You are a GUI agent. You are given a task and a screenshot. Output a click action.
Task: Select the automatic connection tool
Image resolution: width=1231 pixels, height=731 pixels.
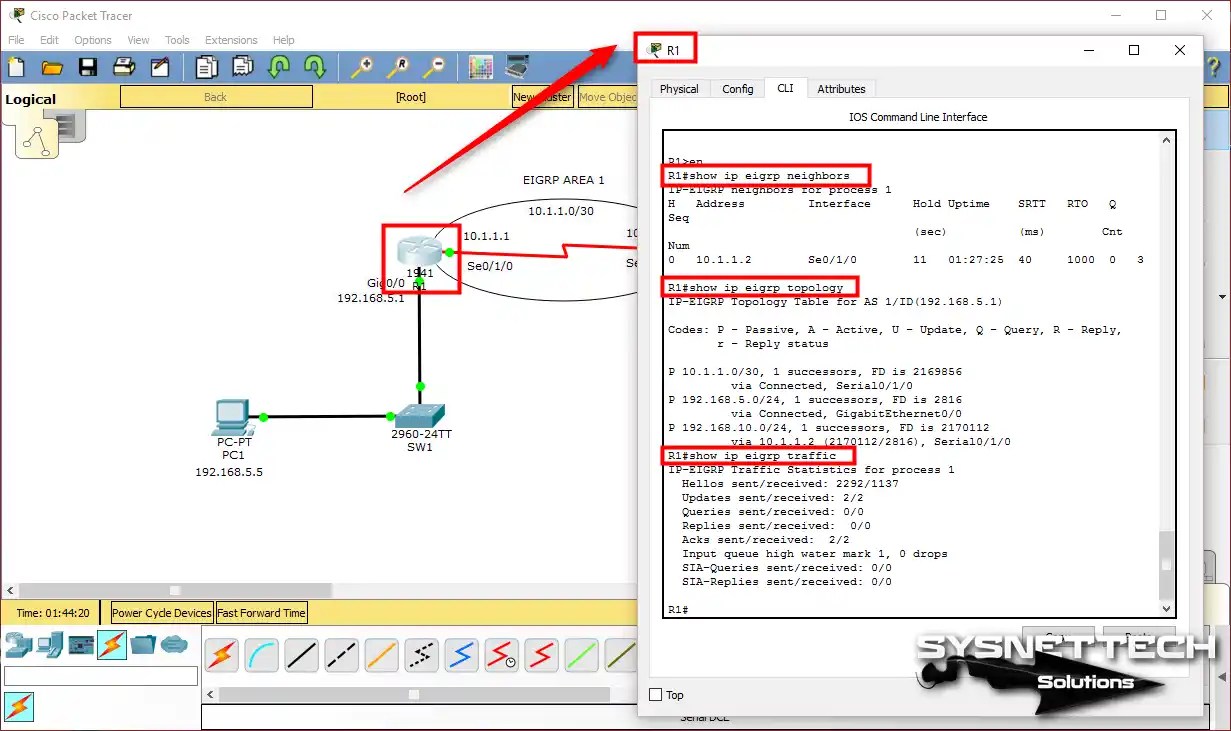coord(221,655)
